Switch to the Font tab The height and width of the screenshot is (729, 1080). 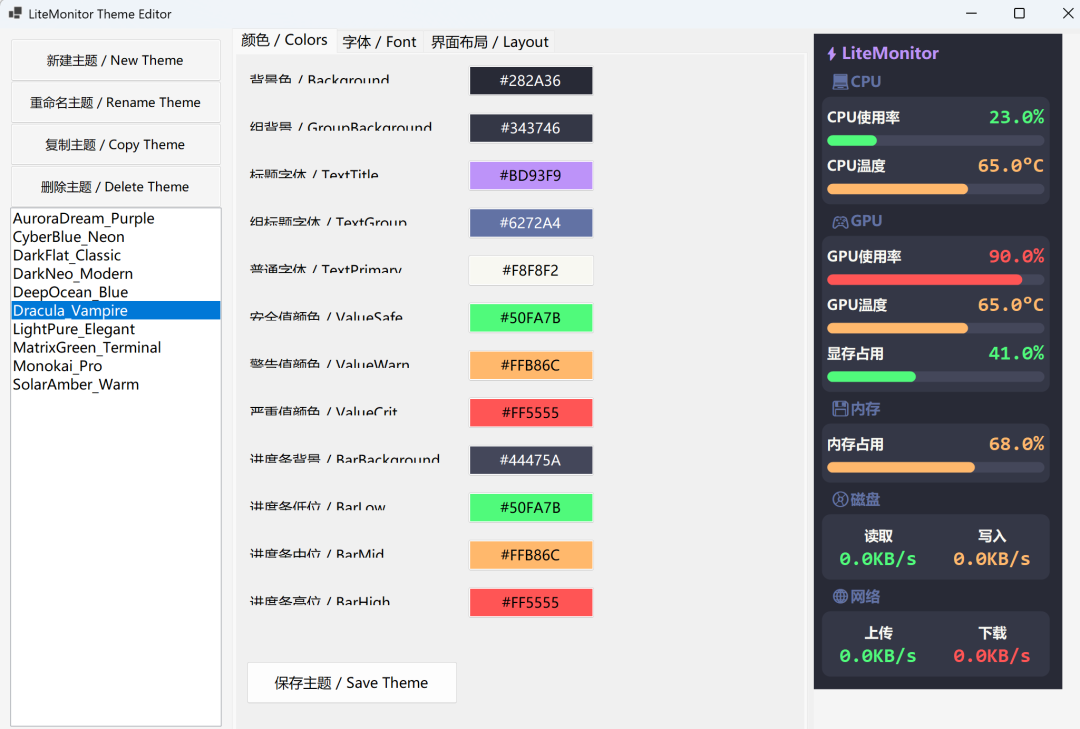coord(379,42)
